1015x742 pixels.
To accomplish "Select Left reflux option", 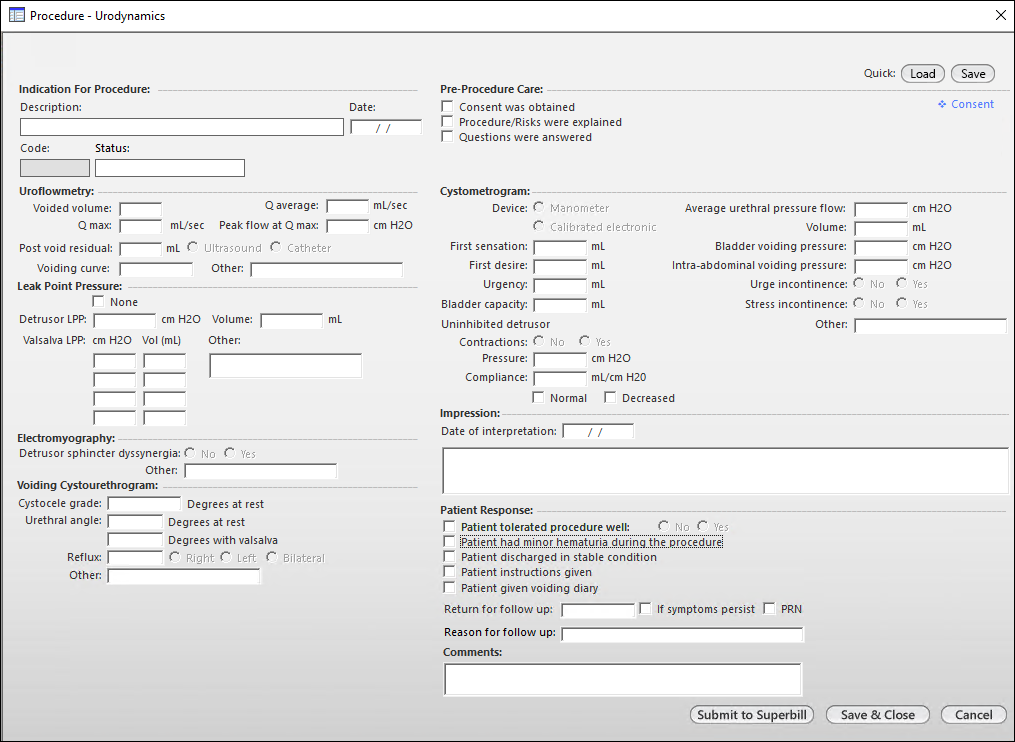I will 226,557.
